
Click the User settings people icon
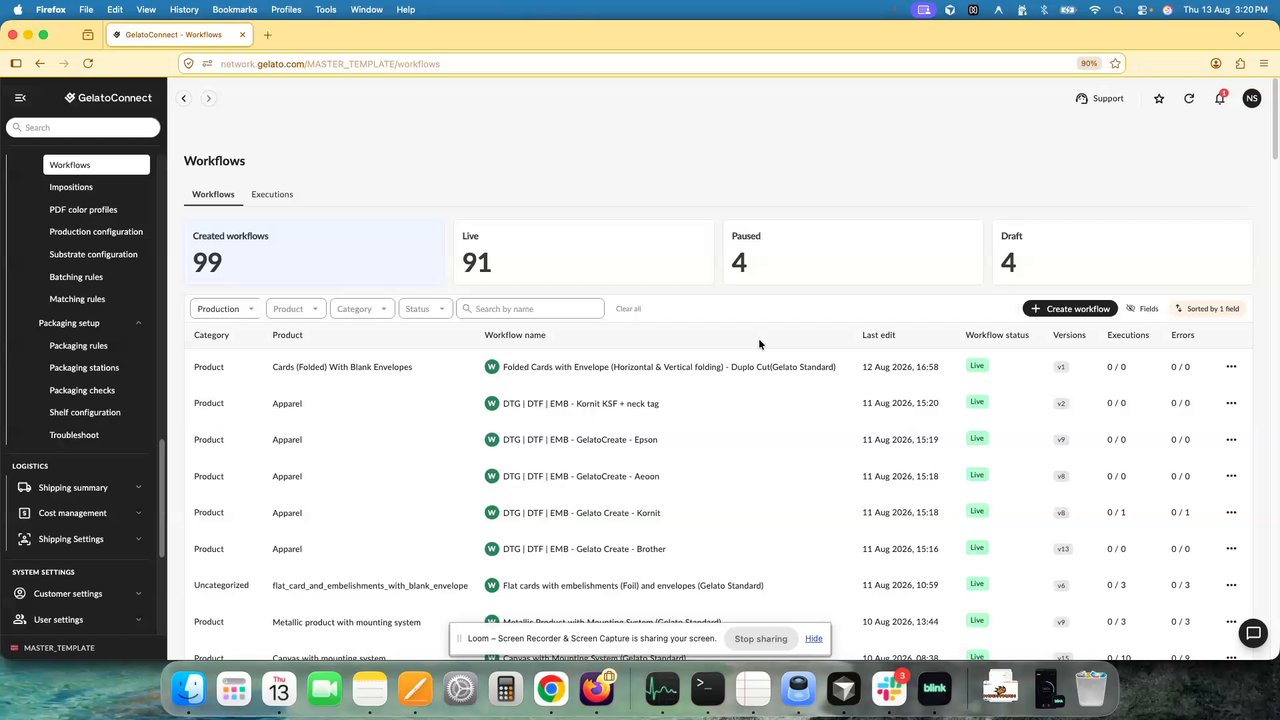point(20,620)
